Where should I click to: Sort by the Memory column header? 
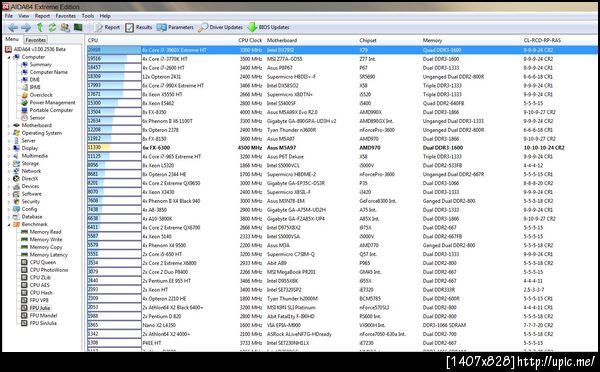point(432,40)
